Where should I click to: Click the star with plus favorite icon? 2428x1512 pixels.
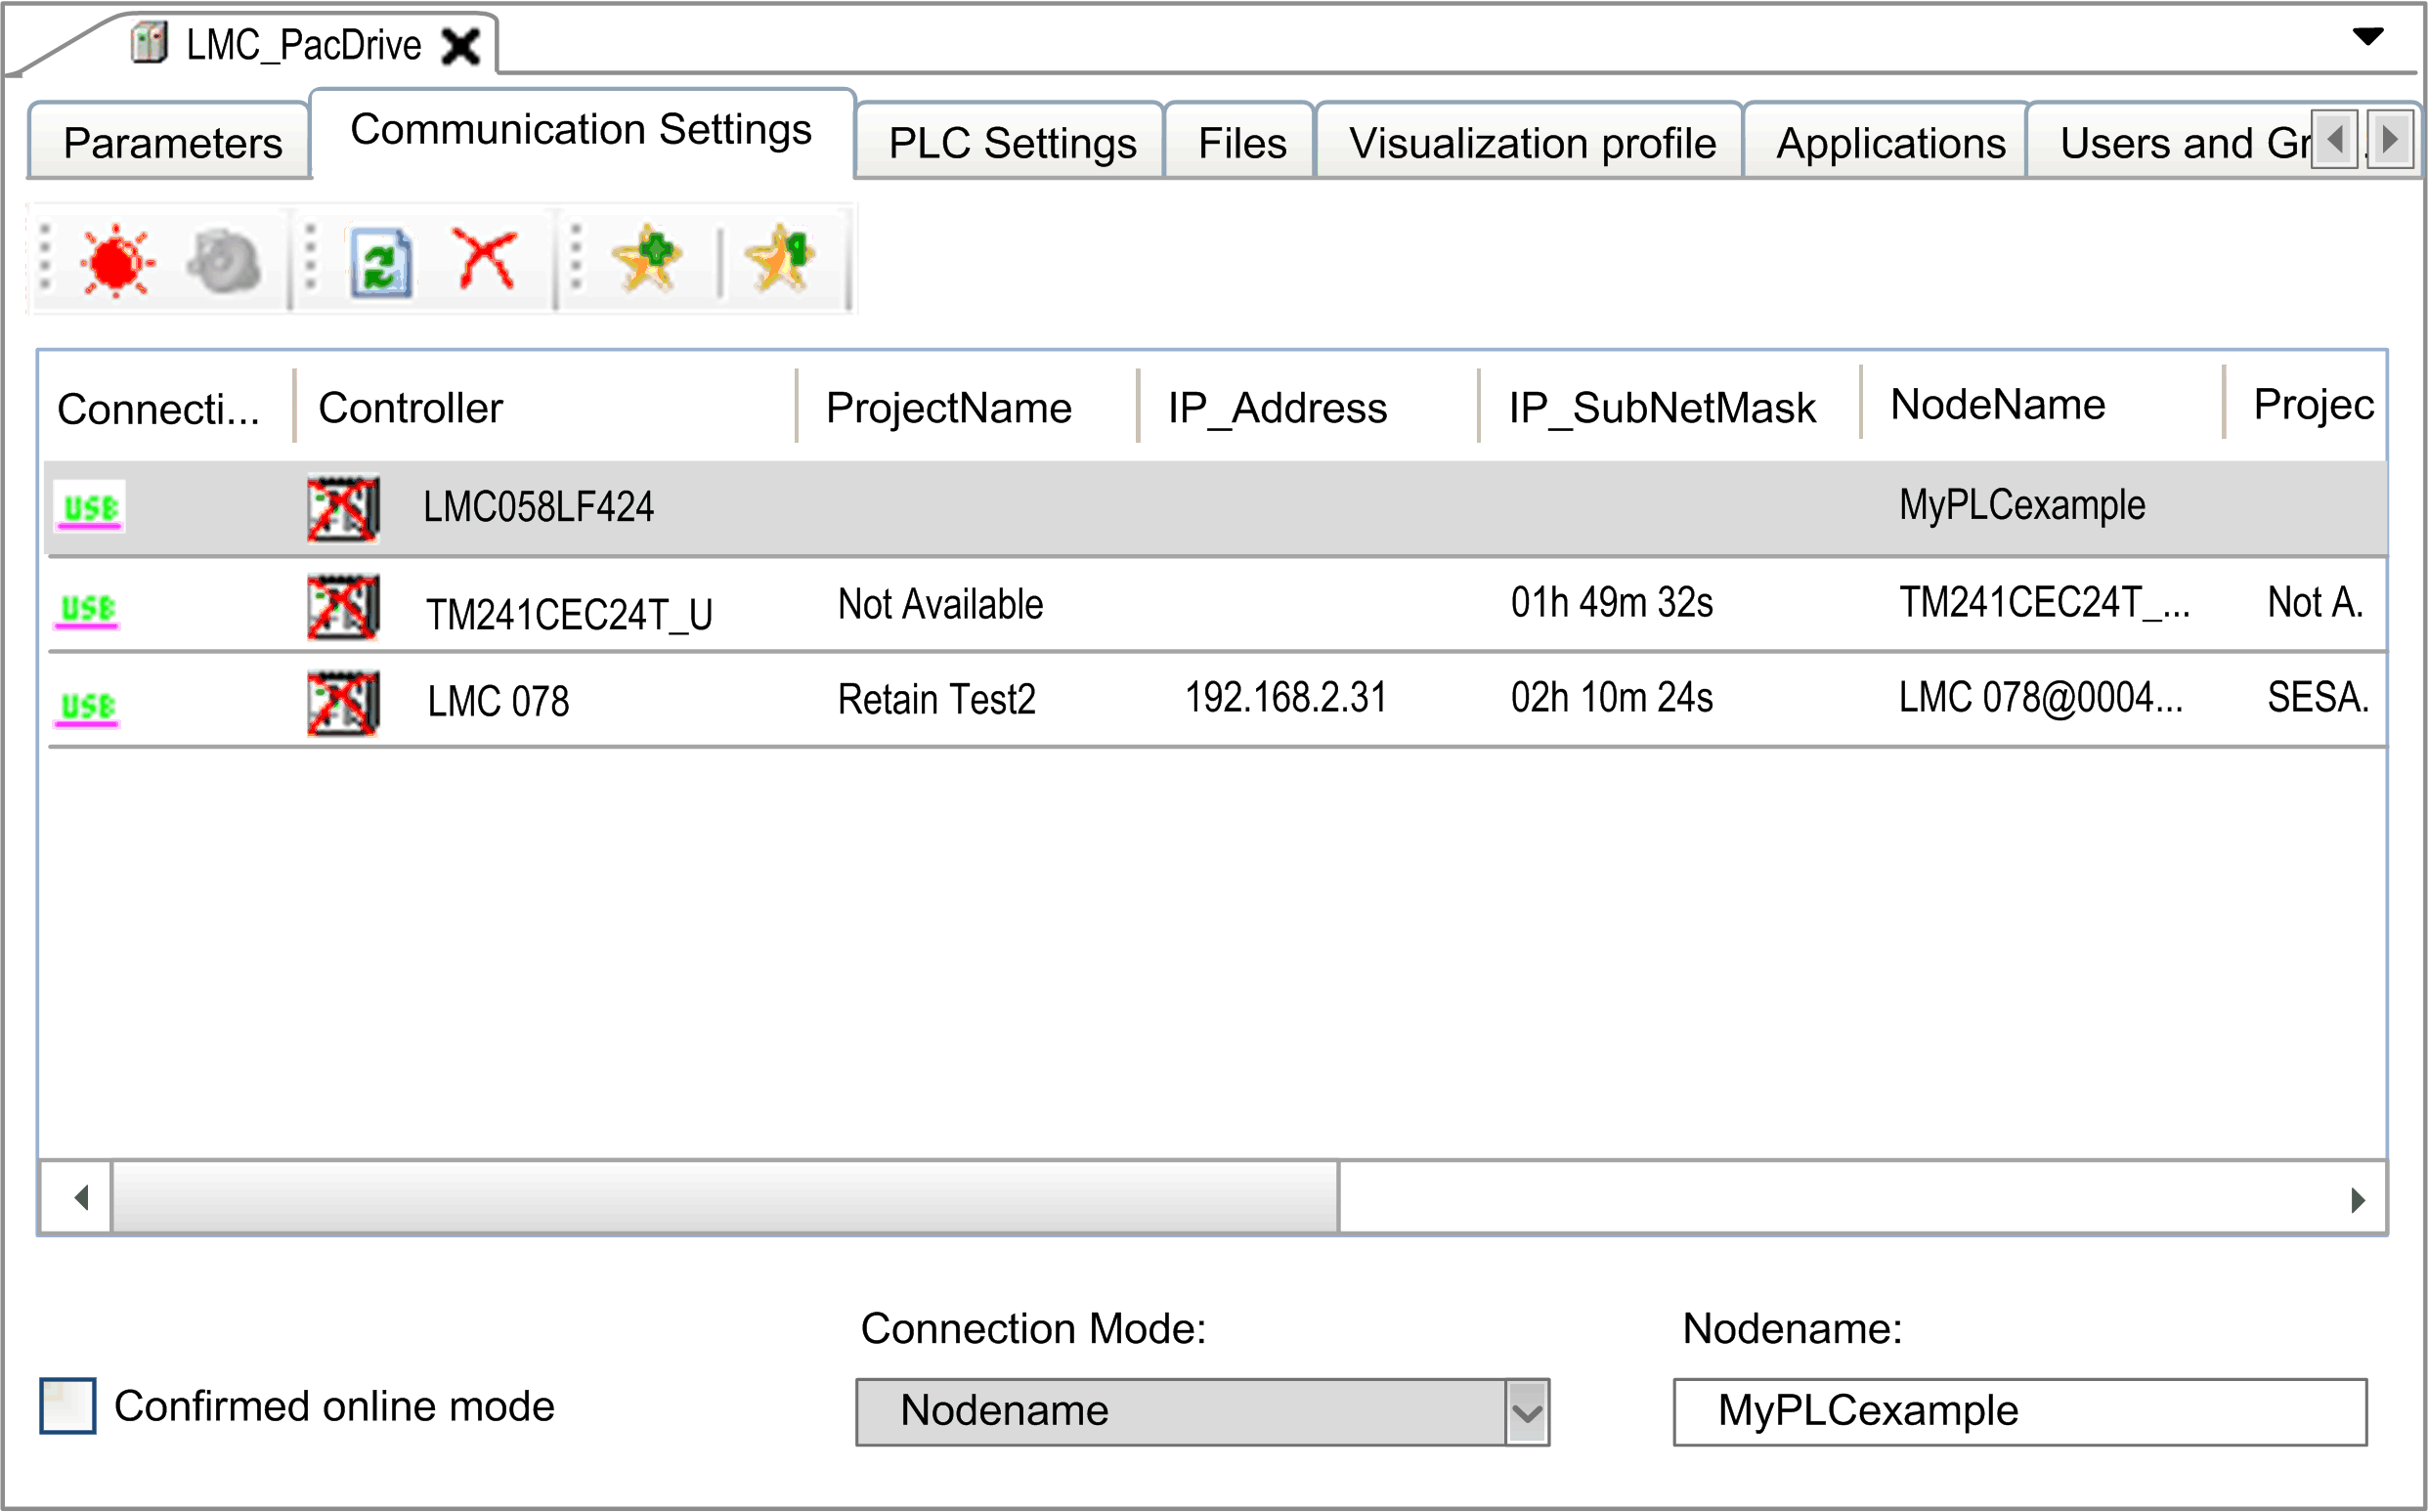(x=647, y=258)
